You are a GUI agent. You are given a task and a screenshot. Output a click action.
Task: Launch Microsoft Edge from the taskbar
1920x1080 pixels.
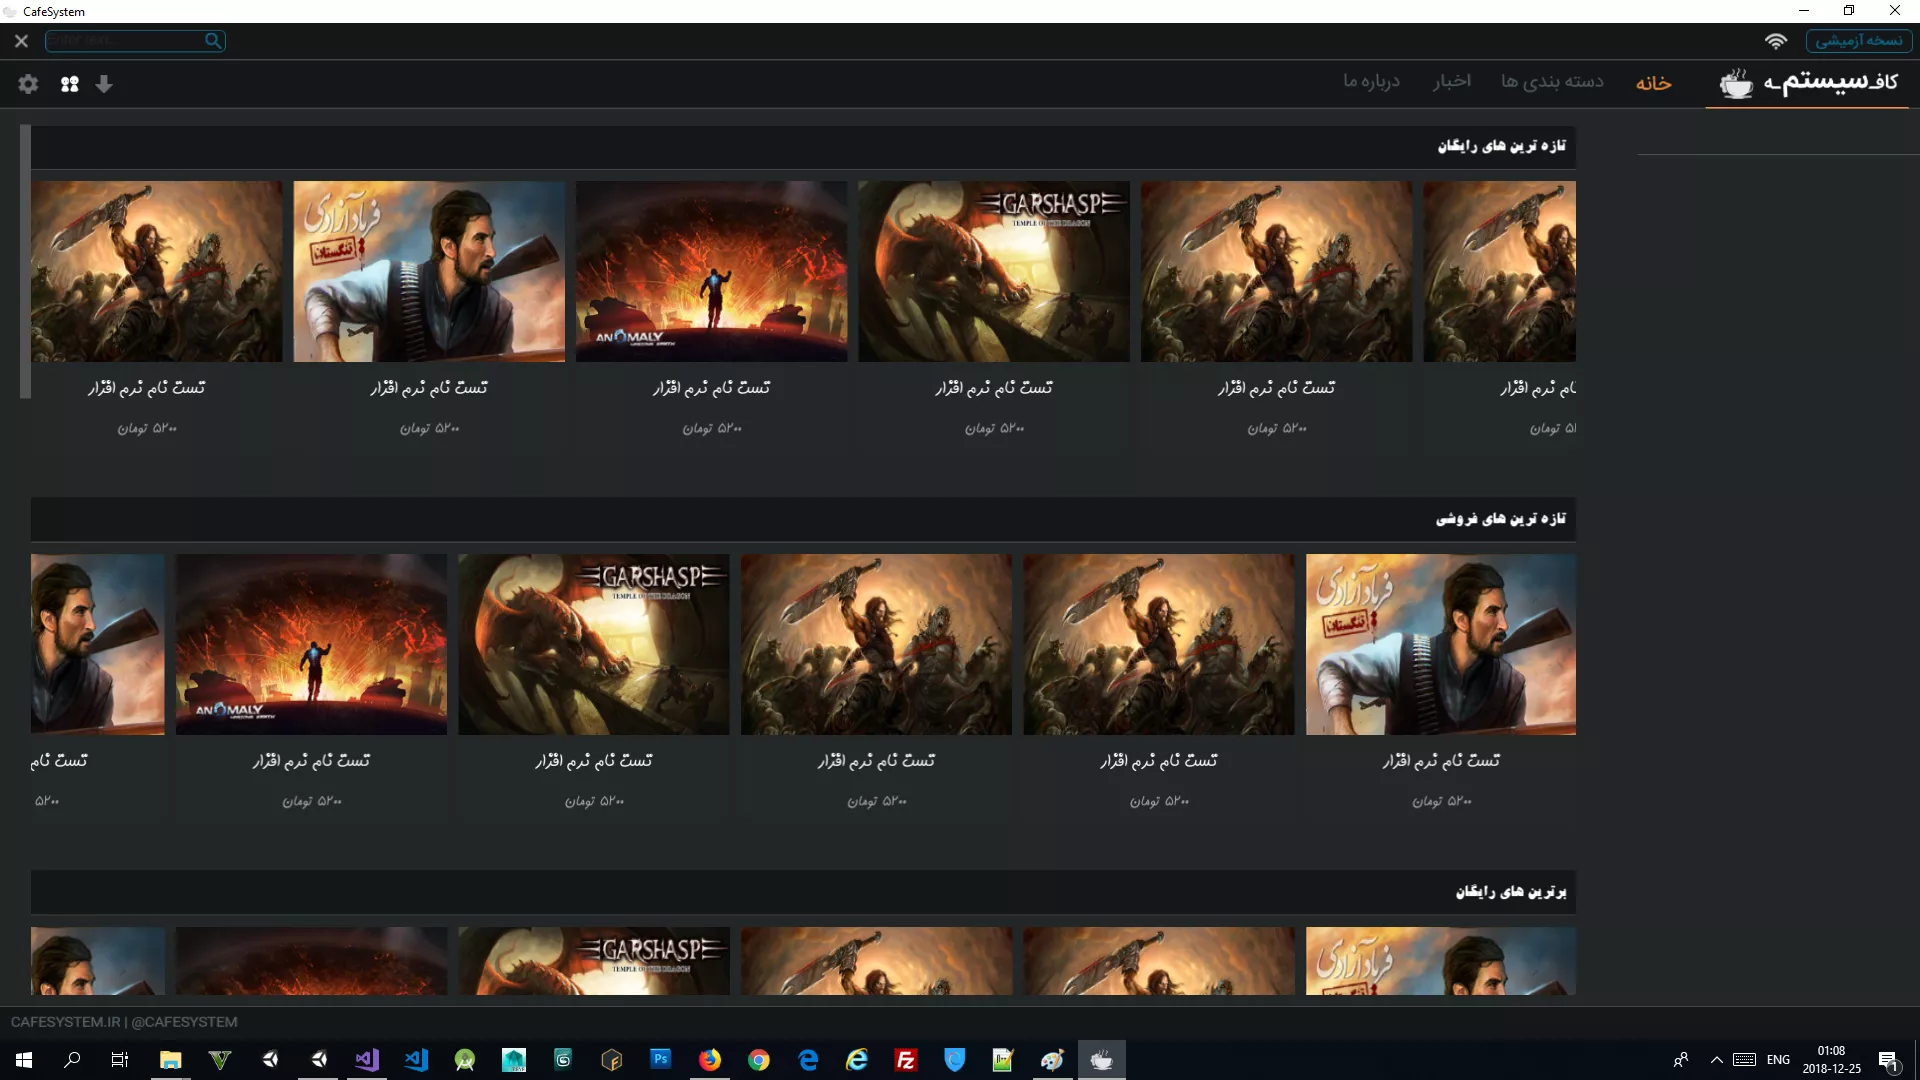coord(808,1060)
